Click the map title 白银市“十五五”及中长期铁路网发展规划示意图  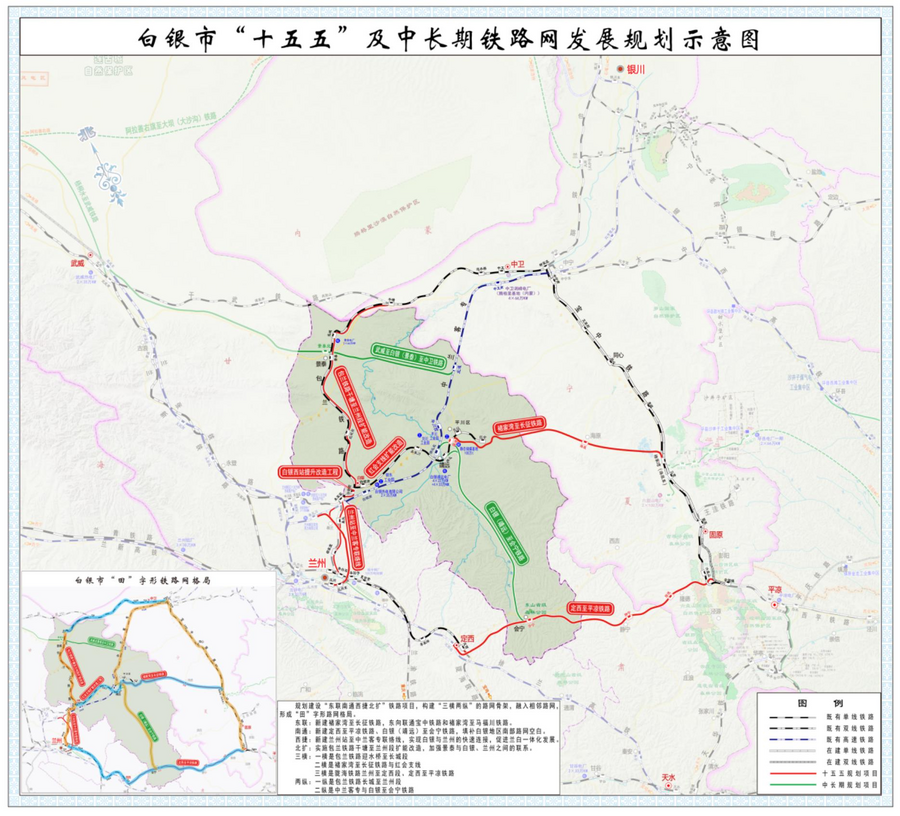click(x=449, y=36)
